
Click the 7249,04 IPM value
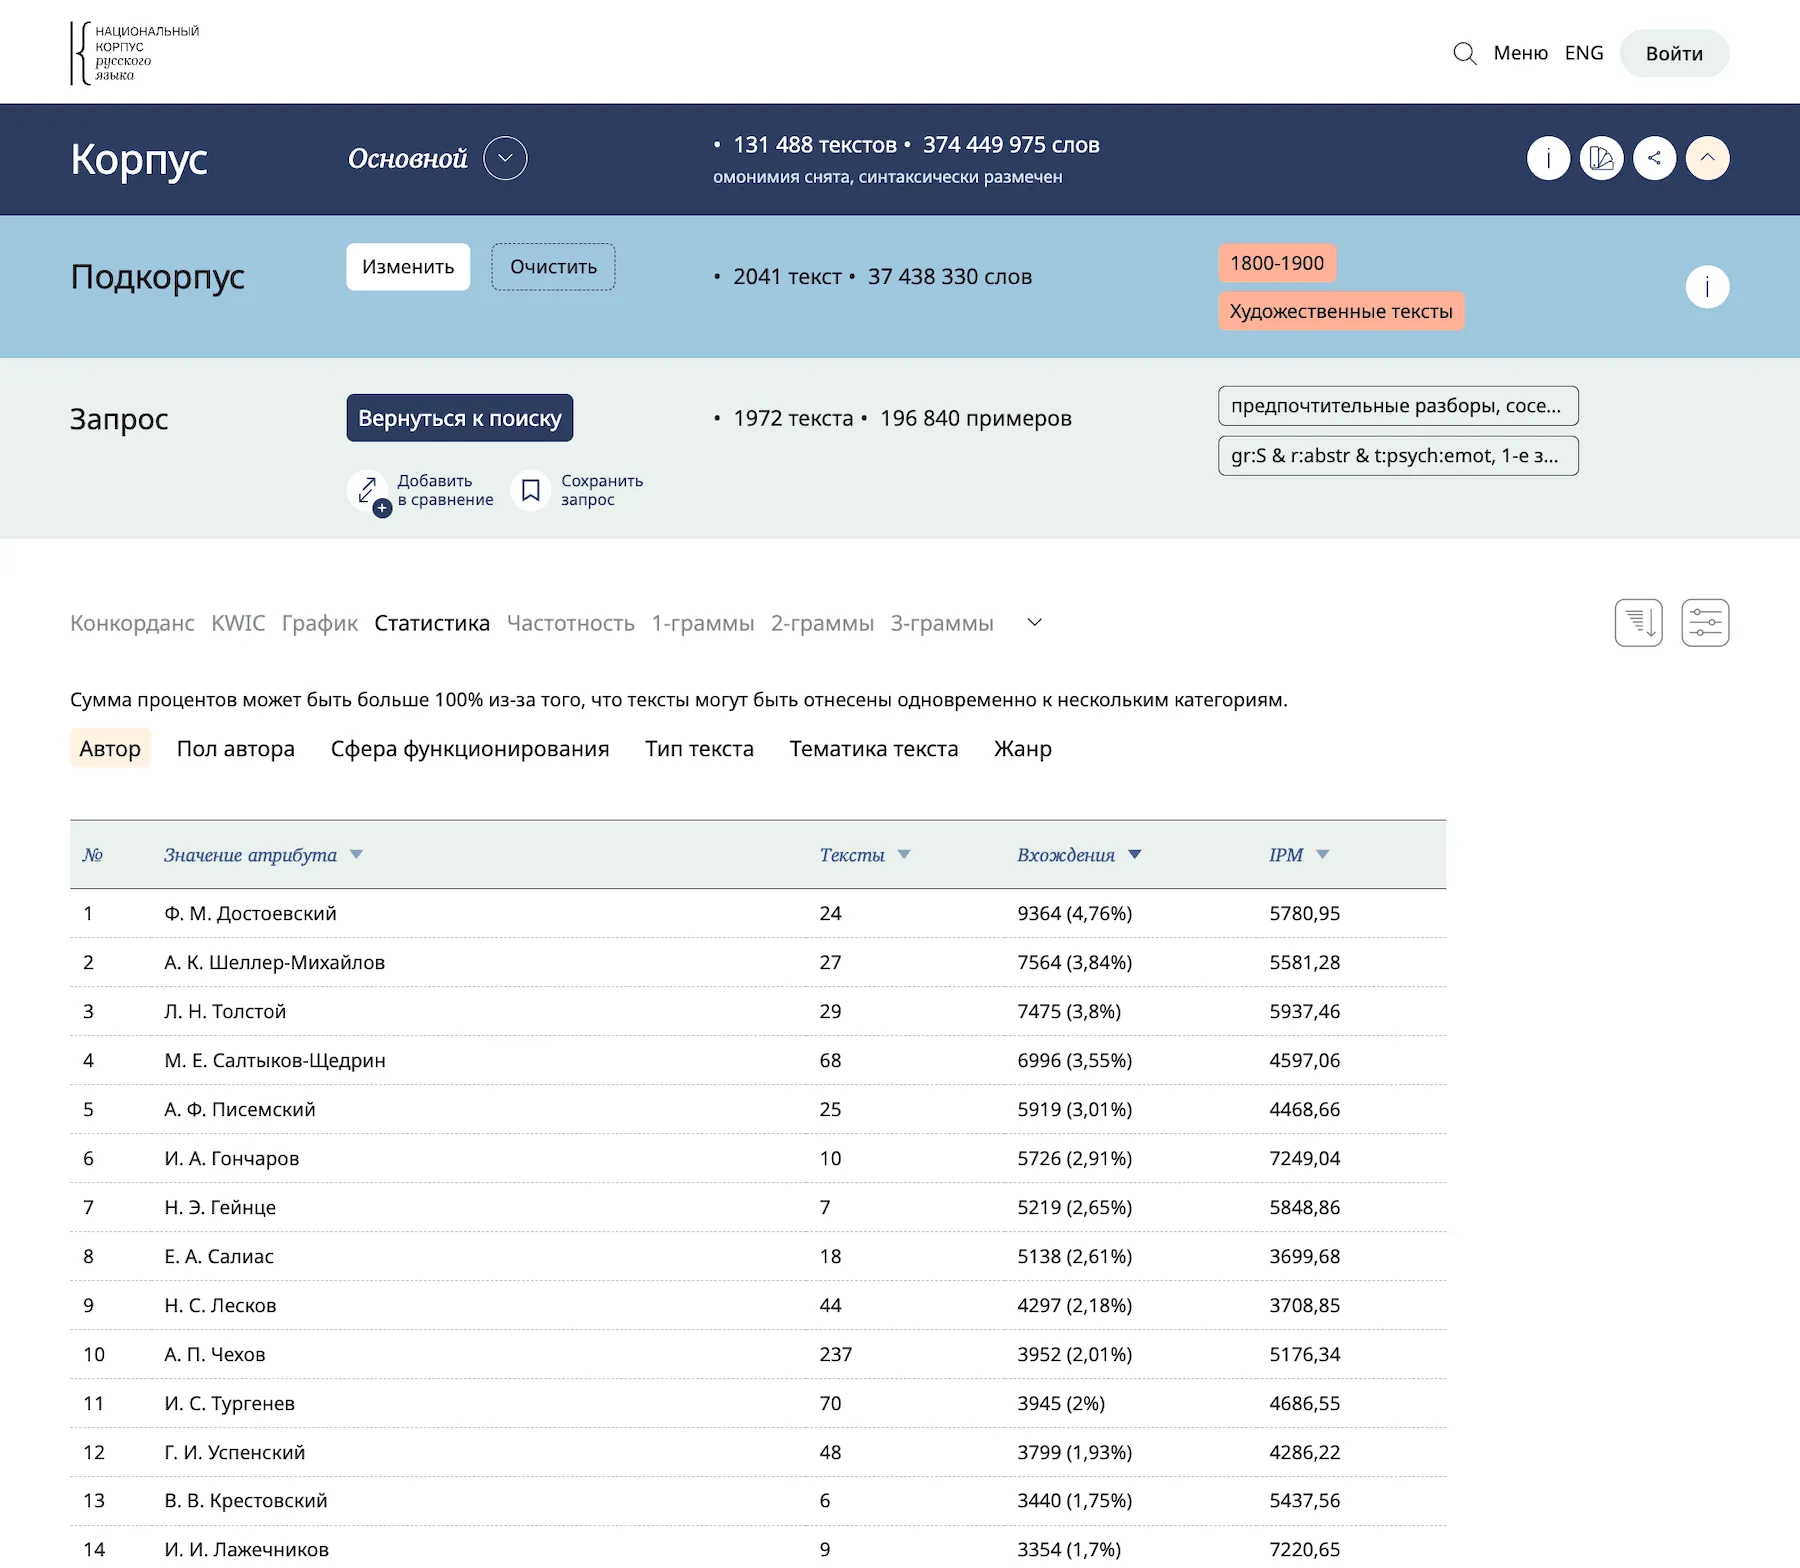click(x=1305, y=1158)
